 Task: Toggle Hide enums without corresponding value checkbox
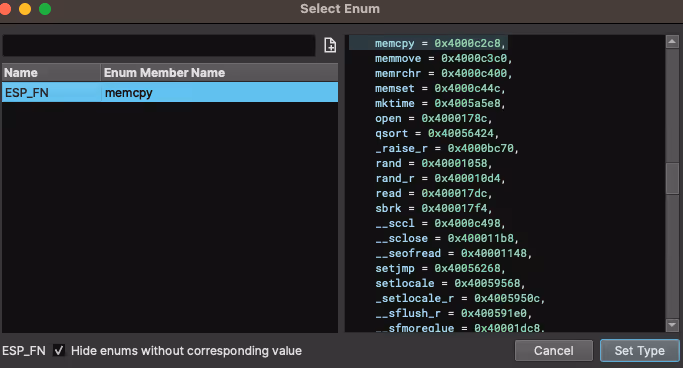[59, 350]
